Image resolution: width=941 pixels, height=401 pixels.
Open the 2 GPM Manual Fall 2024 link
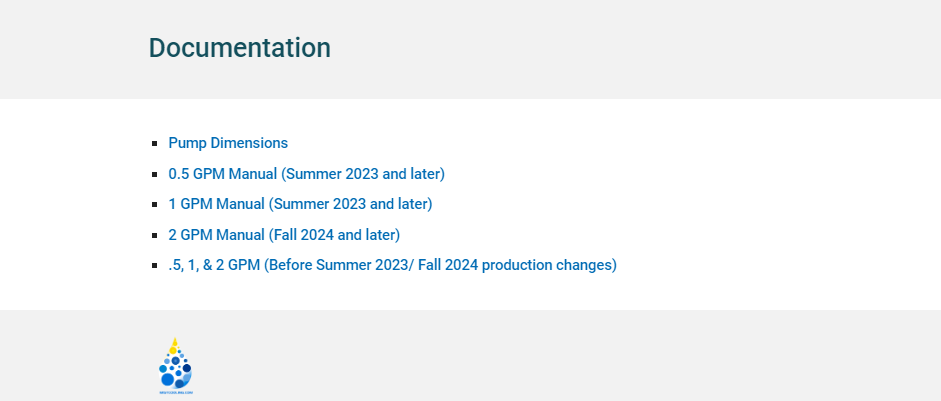(x=284, y=235)
